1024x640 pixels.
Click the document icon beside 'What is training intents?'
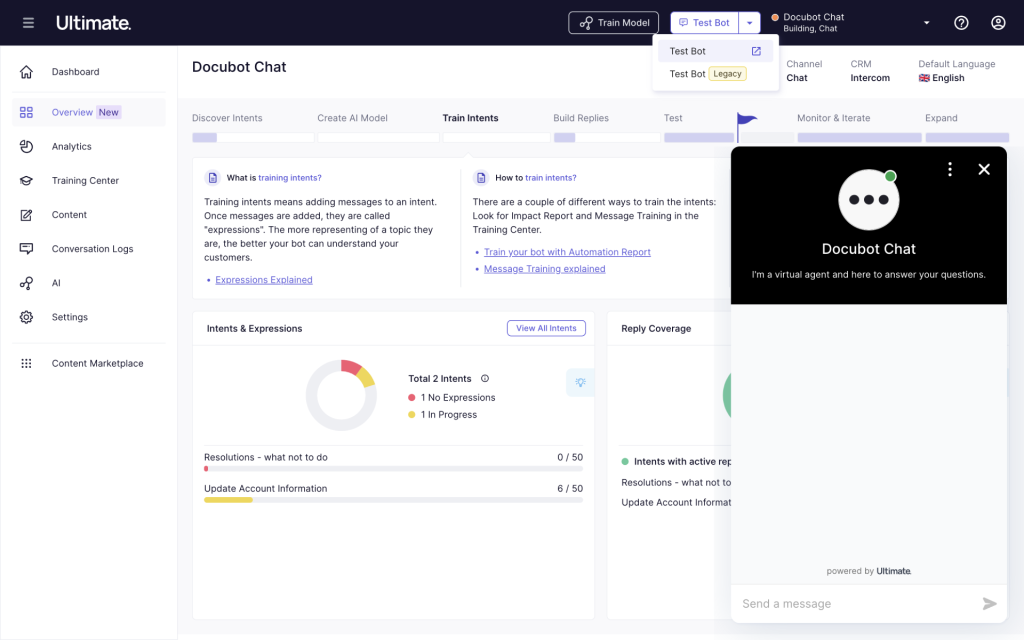pyautogui.click(x=212, y=178)
